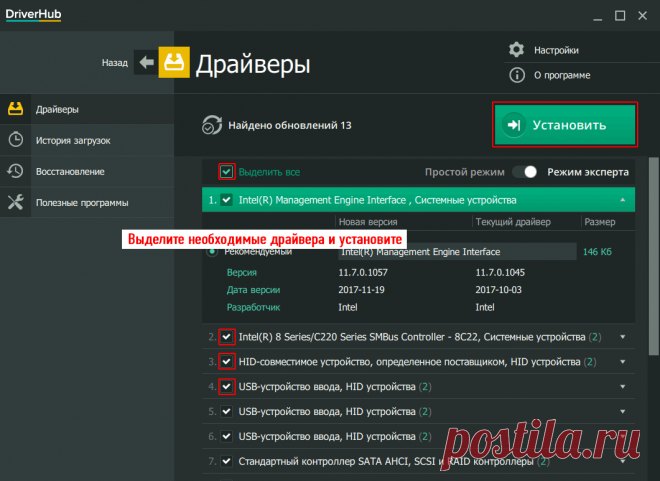Click the Простой режим label
Image resolution: width=660 pixels, height=481 pixels.
(x=465, y=172)
